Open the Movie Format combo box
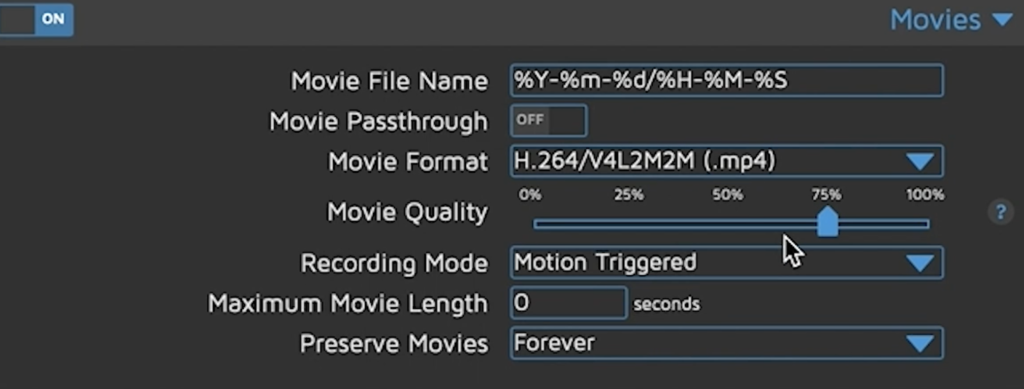The height and width of the screenshot is (389, 1024). click(x=726, y=161)
